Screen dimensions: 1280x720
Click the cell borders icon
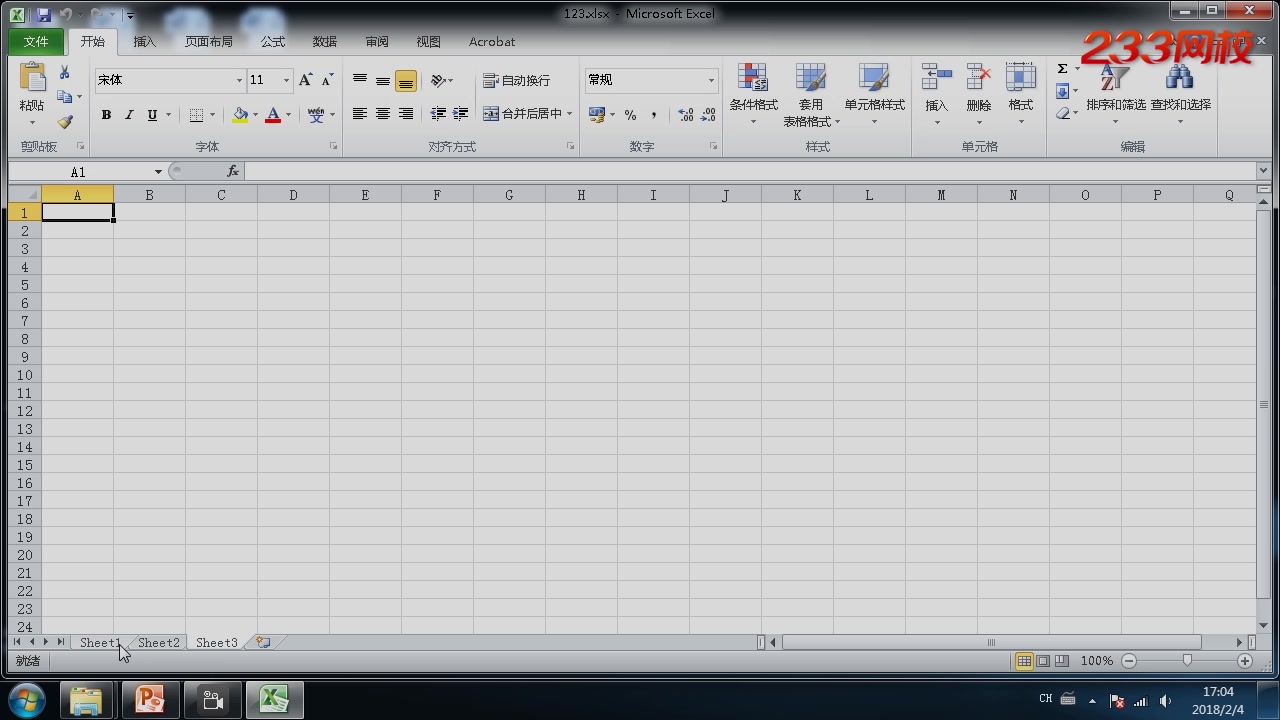tap(197, 115)
